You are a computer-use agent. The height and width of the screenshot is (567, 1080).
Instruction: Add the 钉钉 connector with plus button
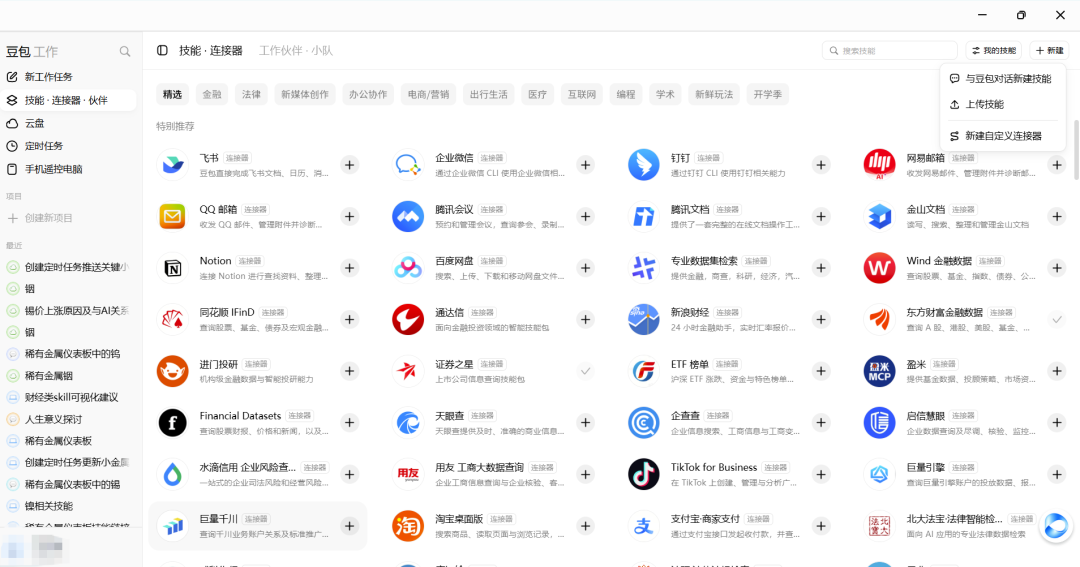821,165
